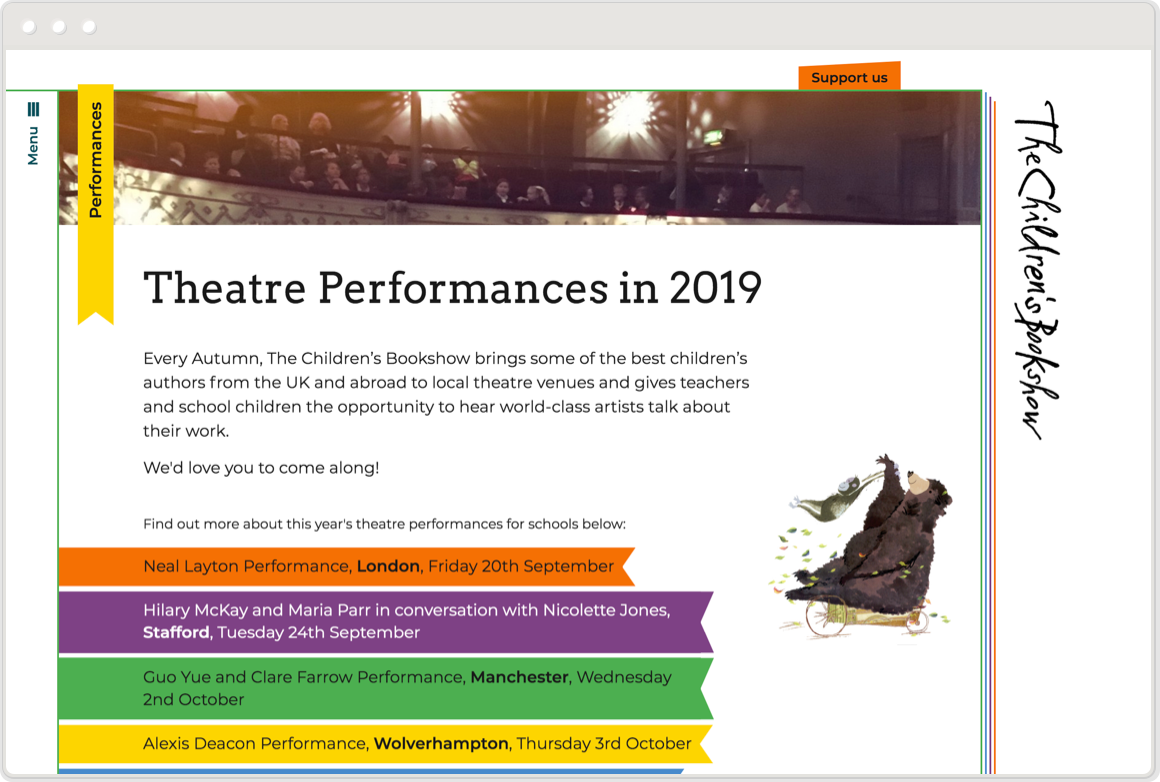Open the hamburger menu icon
Image resolution: width=1160 pixels, height=782 pixels.
[x=33, y=109]
